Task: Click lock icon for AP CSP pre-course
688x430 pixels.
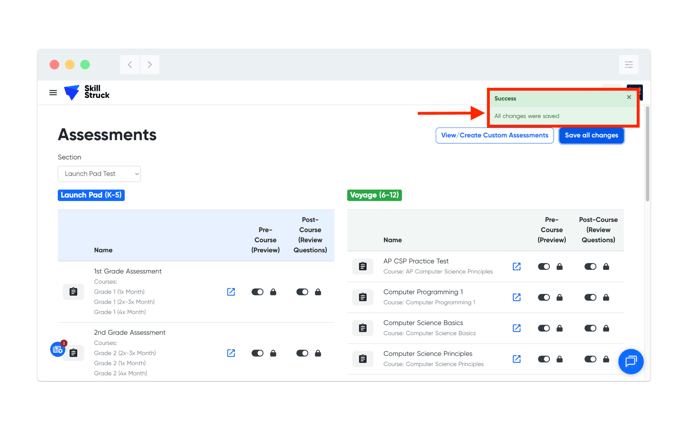Action: 560,267
